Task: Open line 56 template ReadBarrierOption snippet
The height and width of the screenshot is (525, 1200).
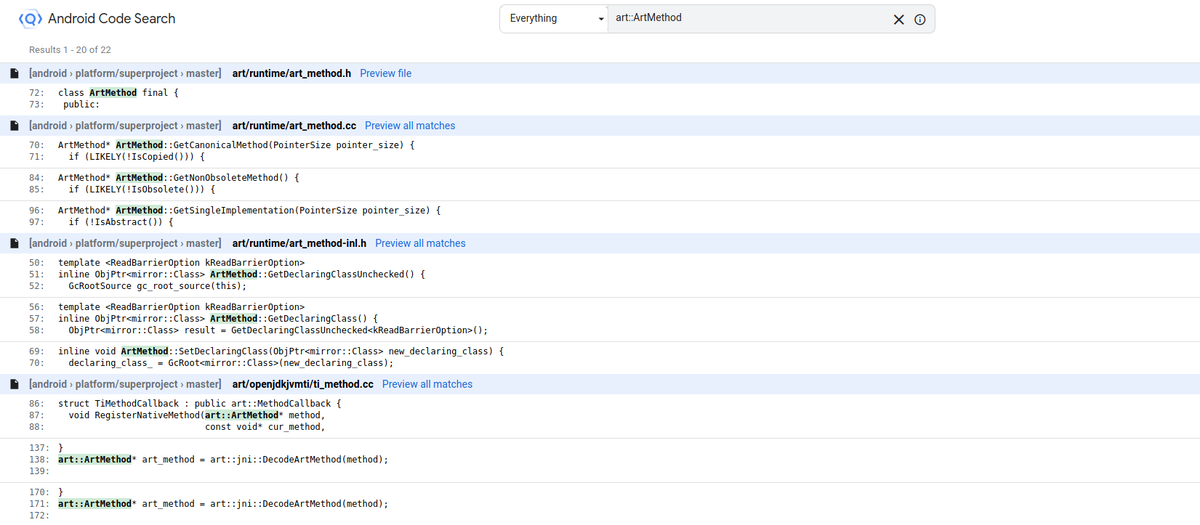Action: pos(180,306)
